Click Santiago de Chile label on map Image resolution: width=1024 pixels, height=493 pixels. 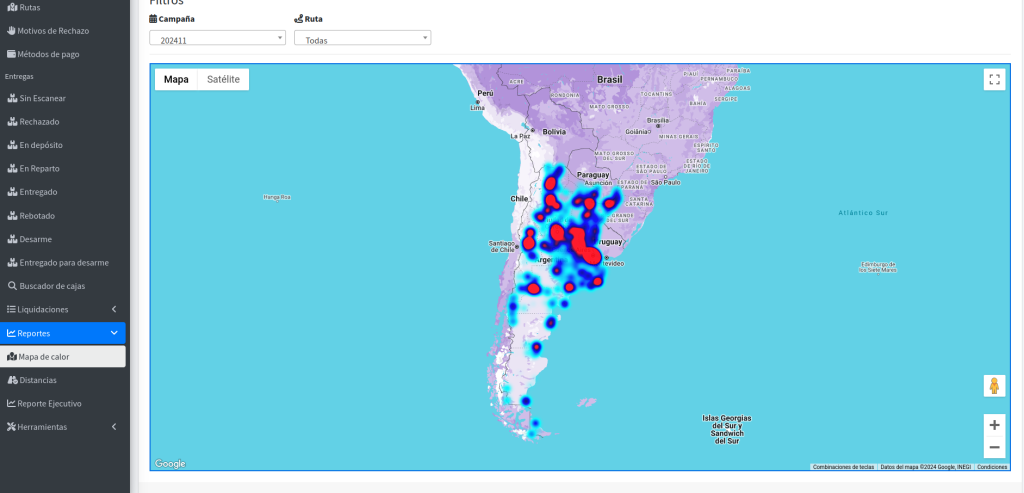502,246
